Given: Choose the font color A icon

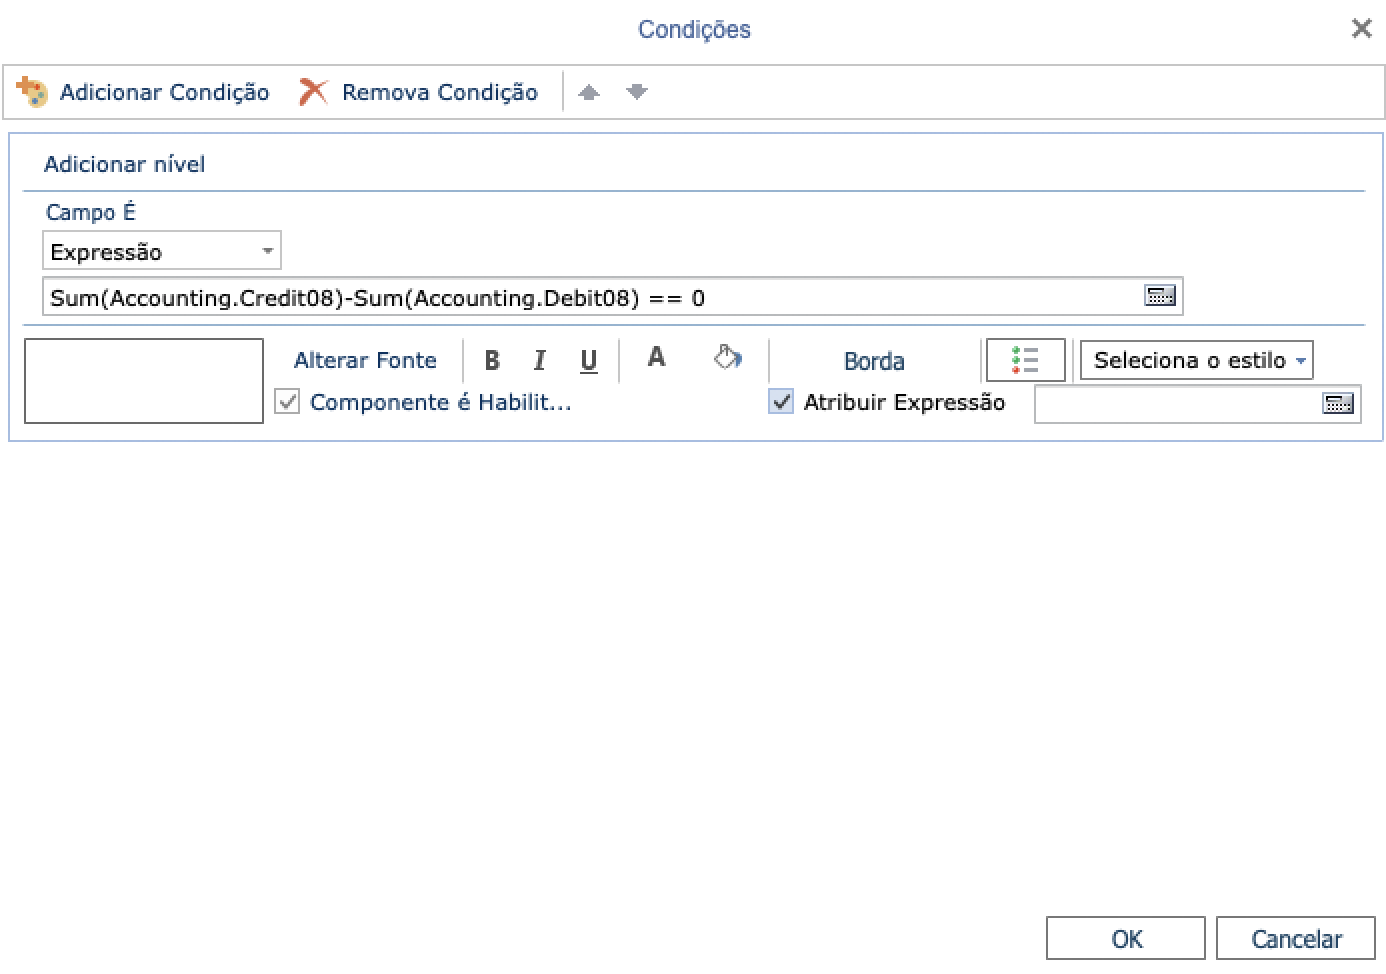Looking at the screenshot, I should point(656,357).
